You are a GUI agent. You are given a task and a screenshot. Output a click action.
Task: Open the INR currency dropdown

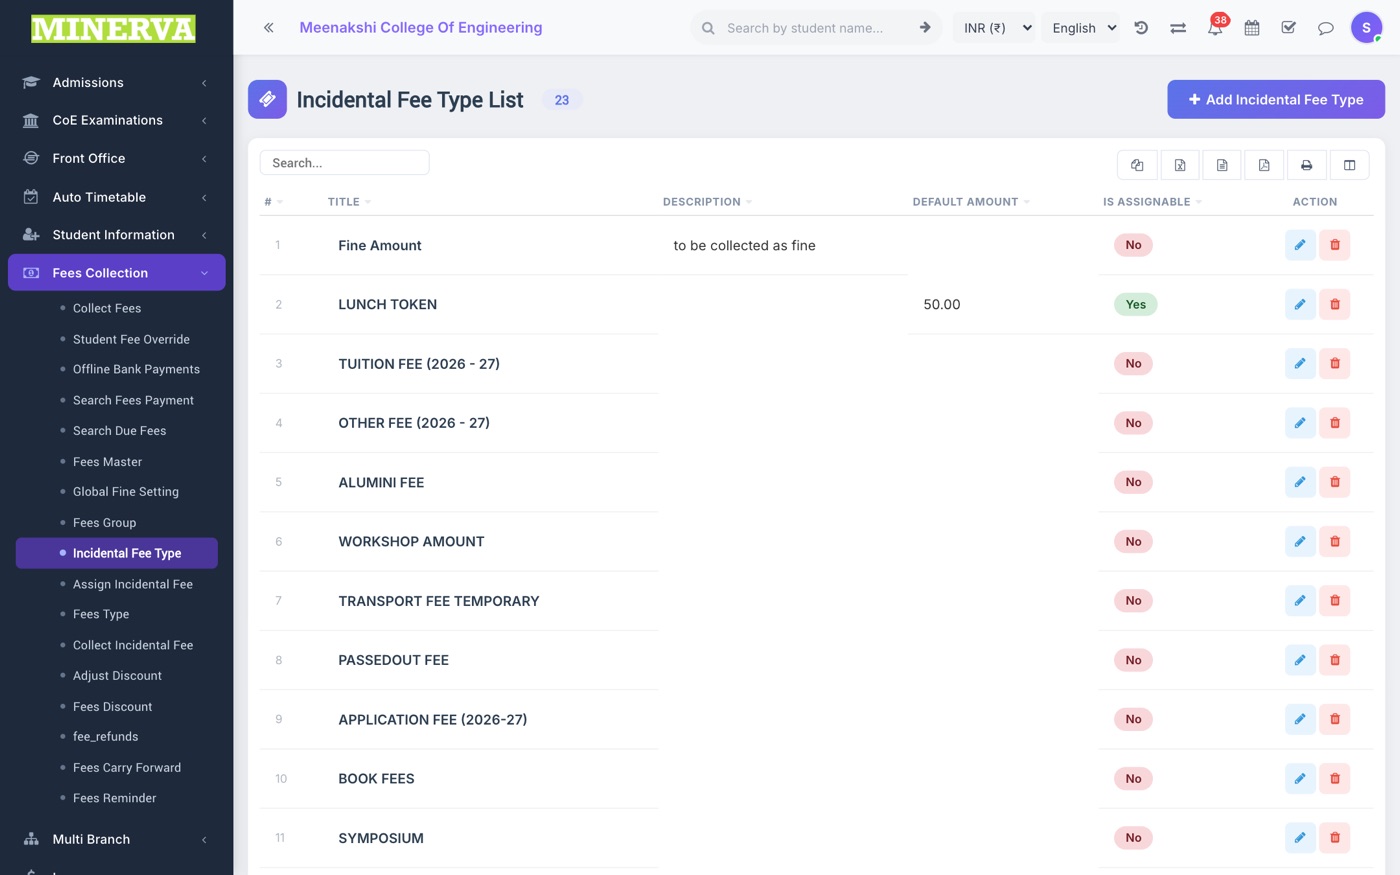996,28
